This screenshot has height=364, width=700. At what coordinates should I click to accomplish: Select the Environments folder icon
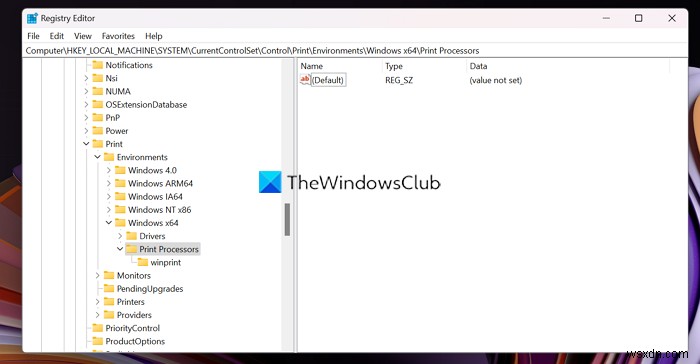(x=109, y=157)
